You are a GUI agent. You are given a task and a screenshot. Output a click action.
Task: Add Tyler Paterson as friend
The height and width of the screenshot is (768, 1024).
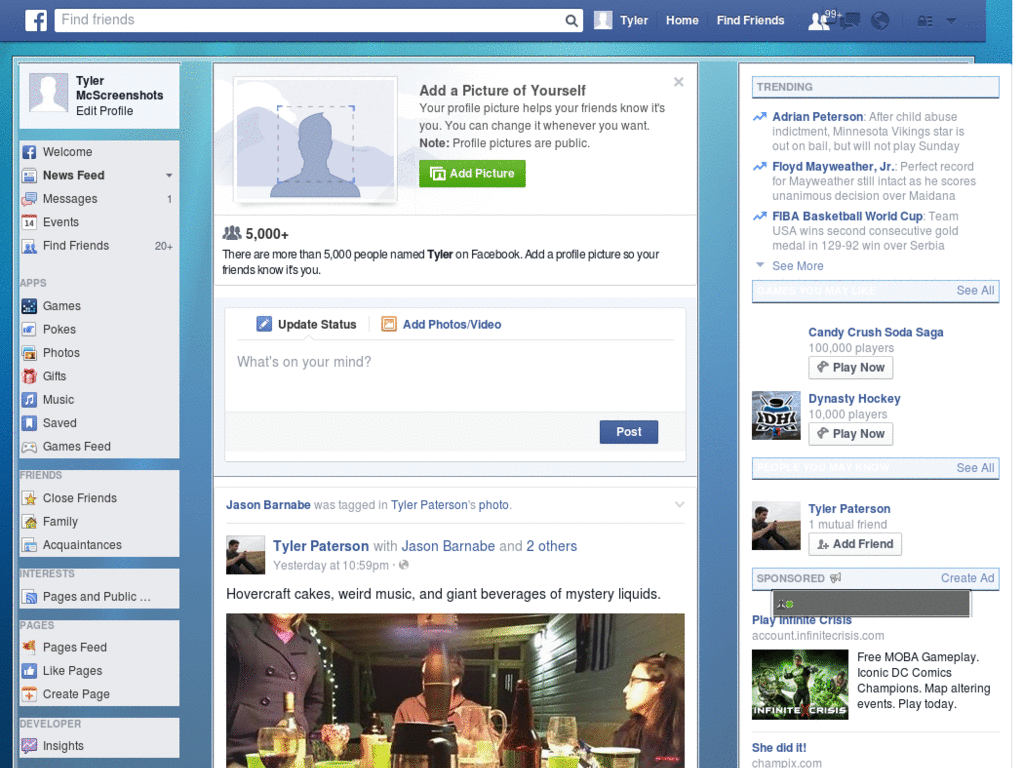(855, 544)
